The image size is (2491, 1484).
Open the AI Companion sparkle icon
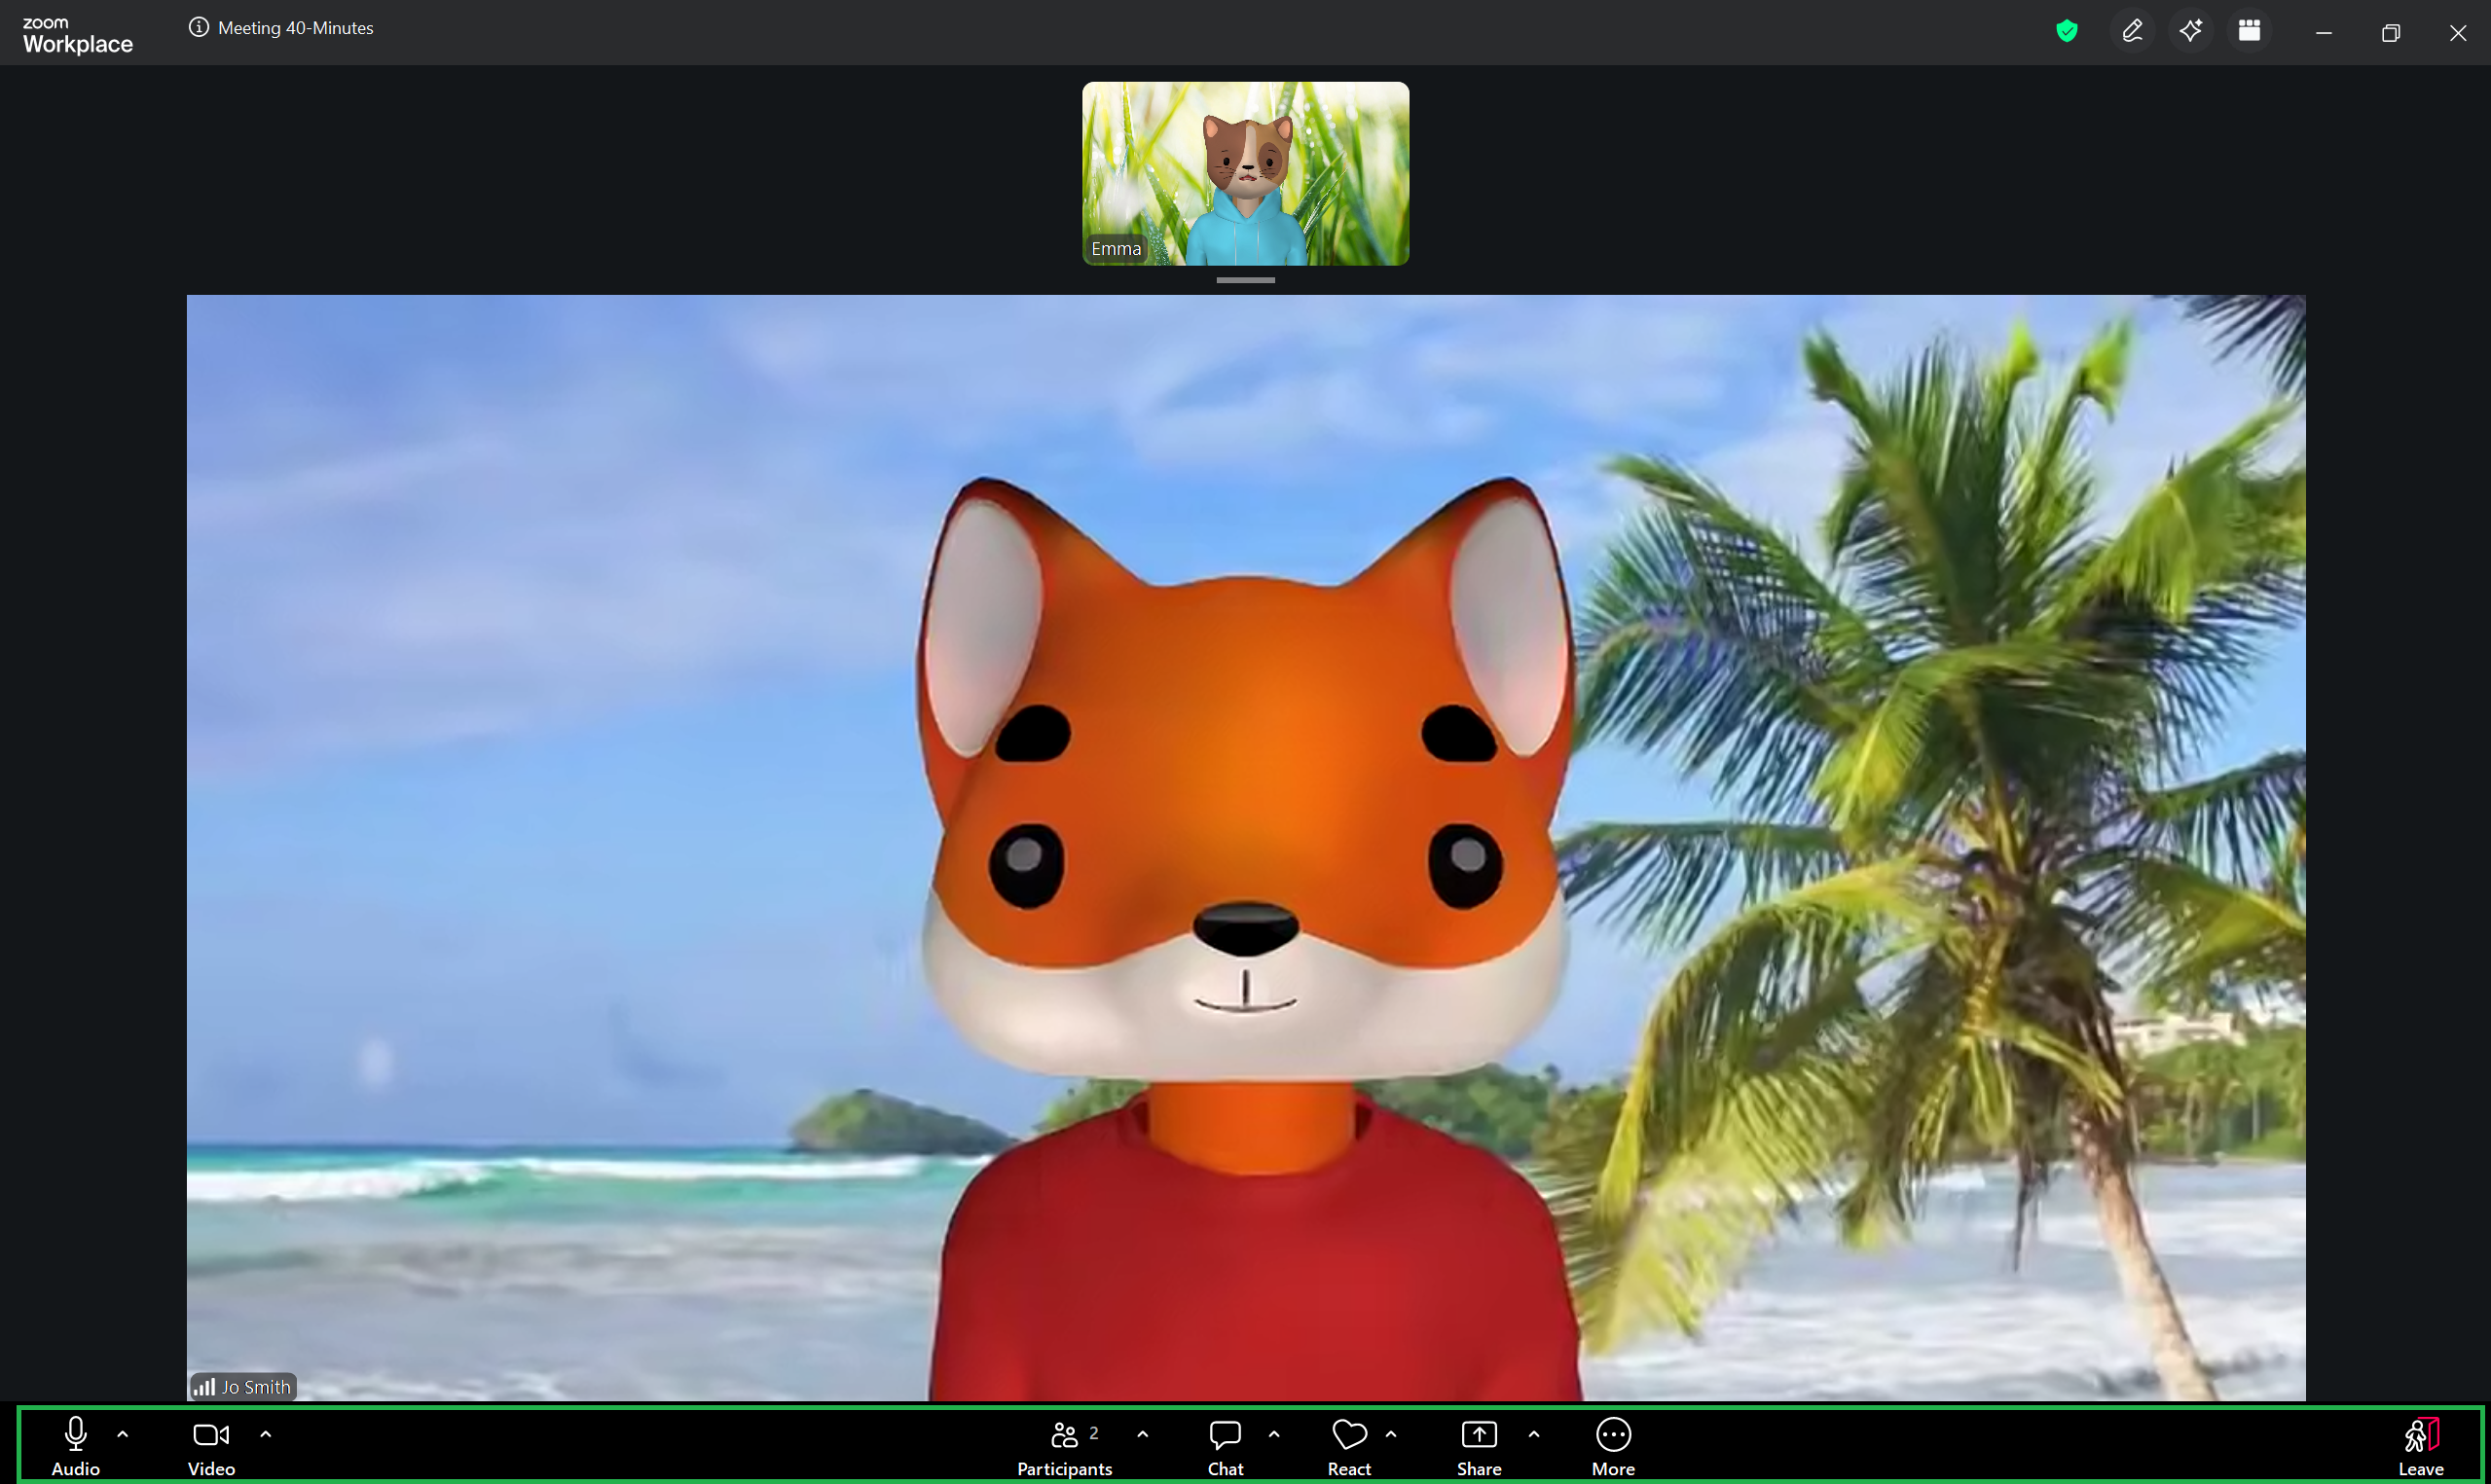click(2191, 31)
